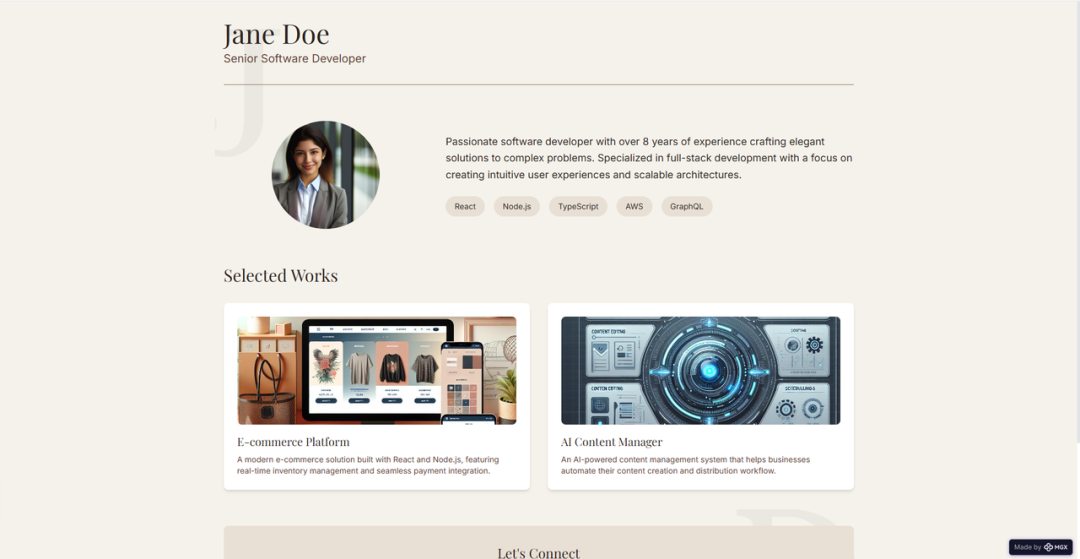Click the Let's Connect heading
The width and height of the screenshot is (1080, 559).
539,553
